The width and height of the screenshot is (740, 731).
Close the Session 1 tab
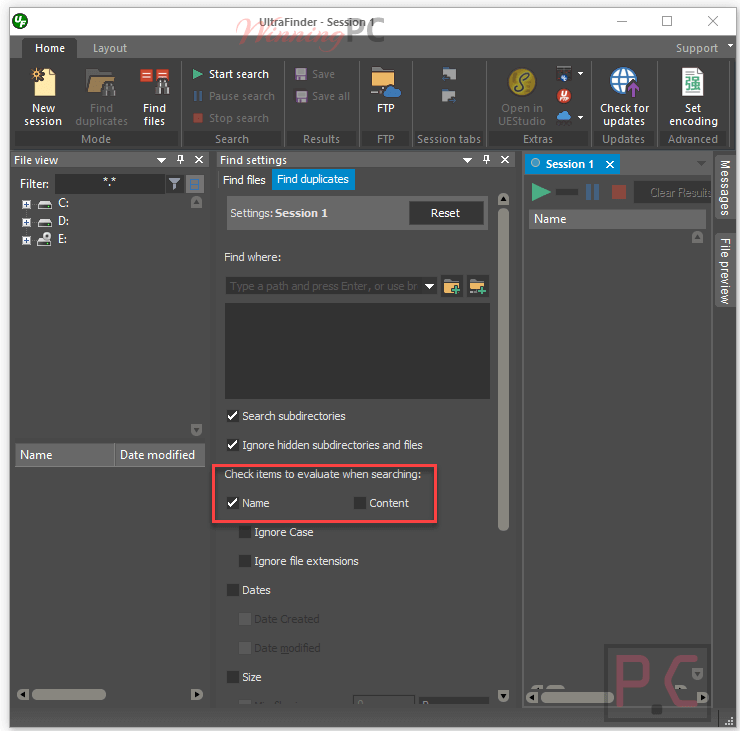point(610,164)
